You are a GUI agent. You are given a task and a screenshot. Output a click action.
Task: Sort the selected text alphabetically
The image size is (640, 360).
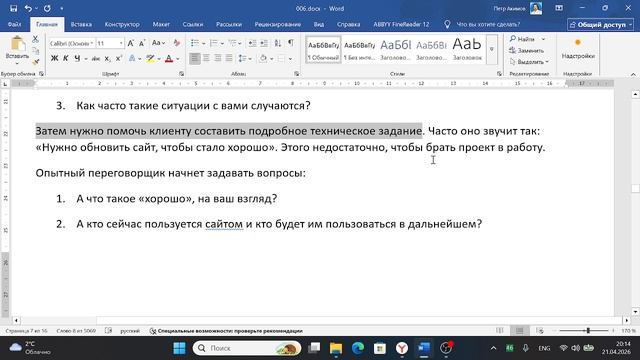point(278,43)
